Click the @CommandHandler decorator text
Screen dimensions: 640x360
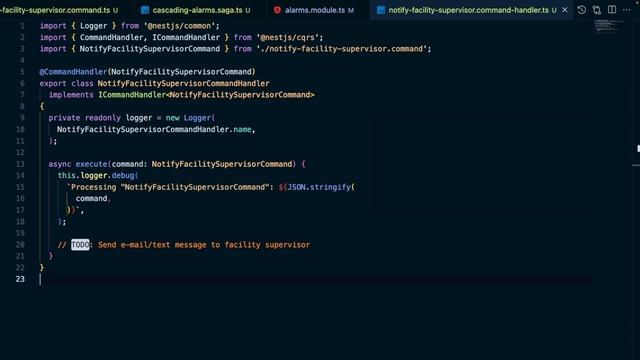(x=73, y=72)
